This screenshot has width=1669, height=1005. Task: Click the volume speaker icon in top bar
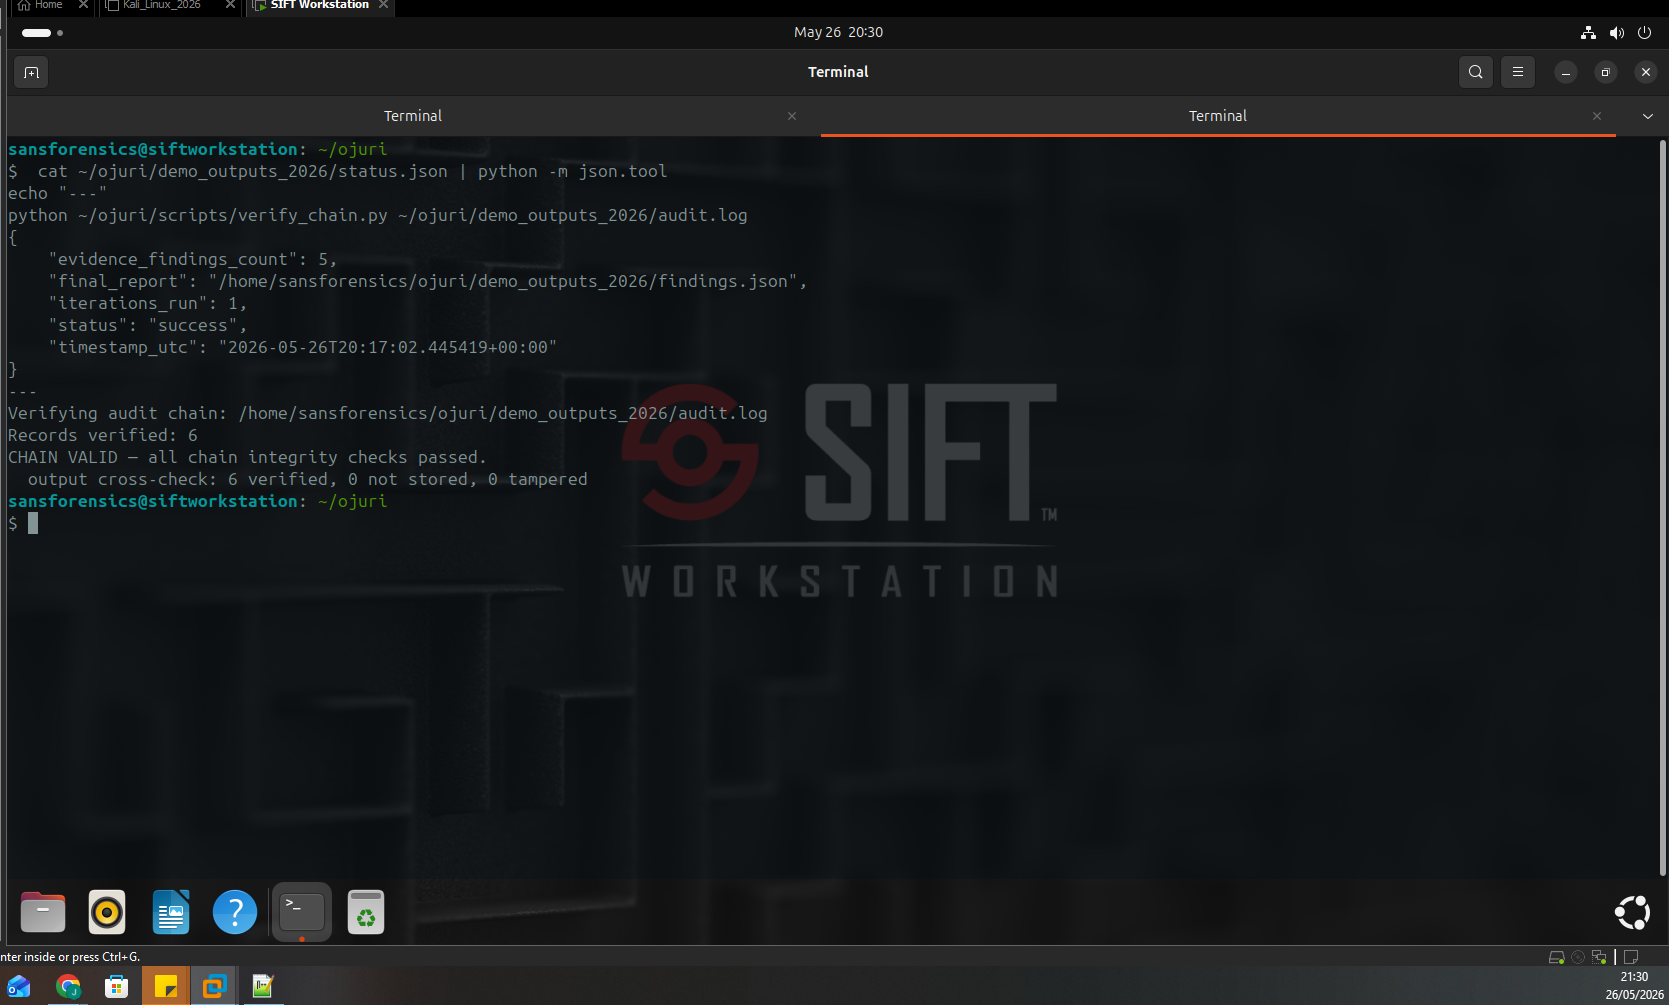tap(1616, 33)
